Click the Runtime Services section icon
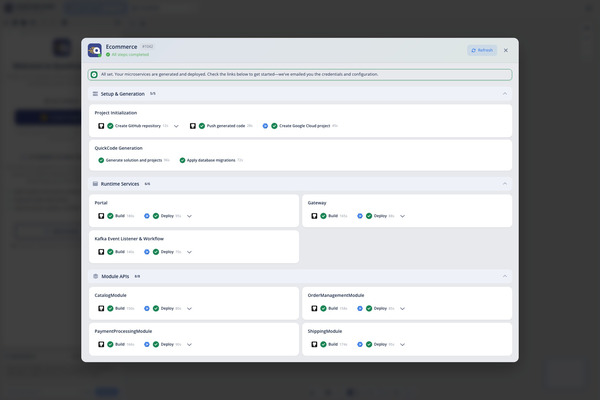Image resolution: width=600 pixels, height=400 pixels. click(95, 184)
